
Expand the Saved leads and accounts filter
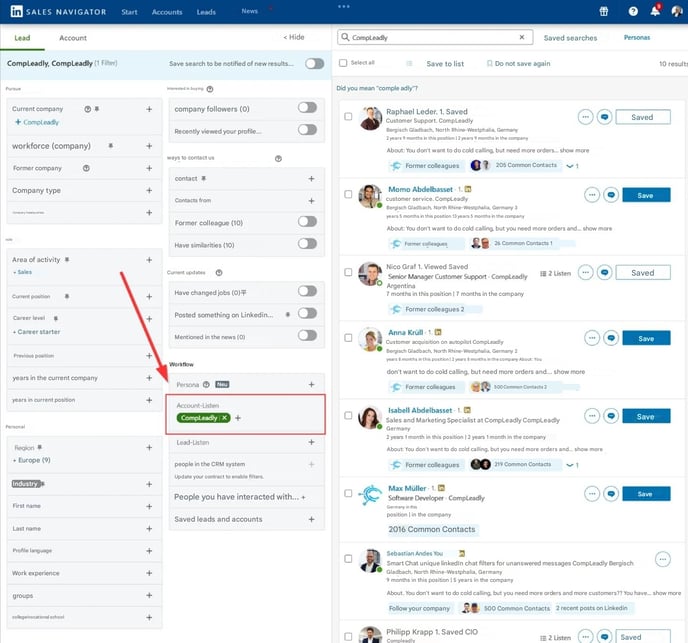point(312,519)
